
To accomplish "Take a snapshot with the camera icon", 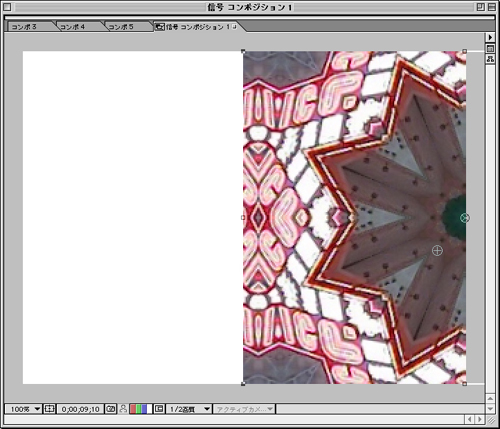I will tap(111, 409).
